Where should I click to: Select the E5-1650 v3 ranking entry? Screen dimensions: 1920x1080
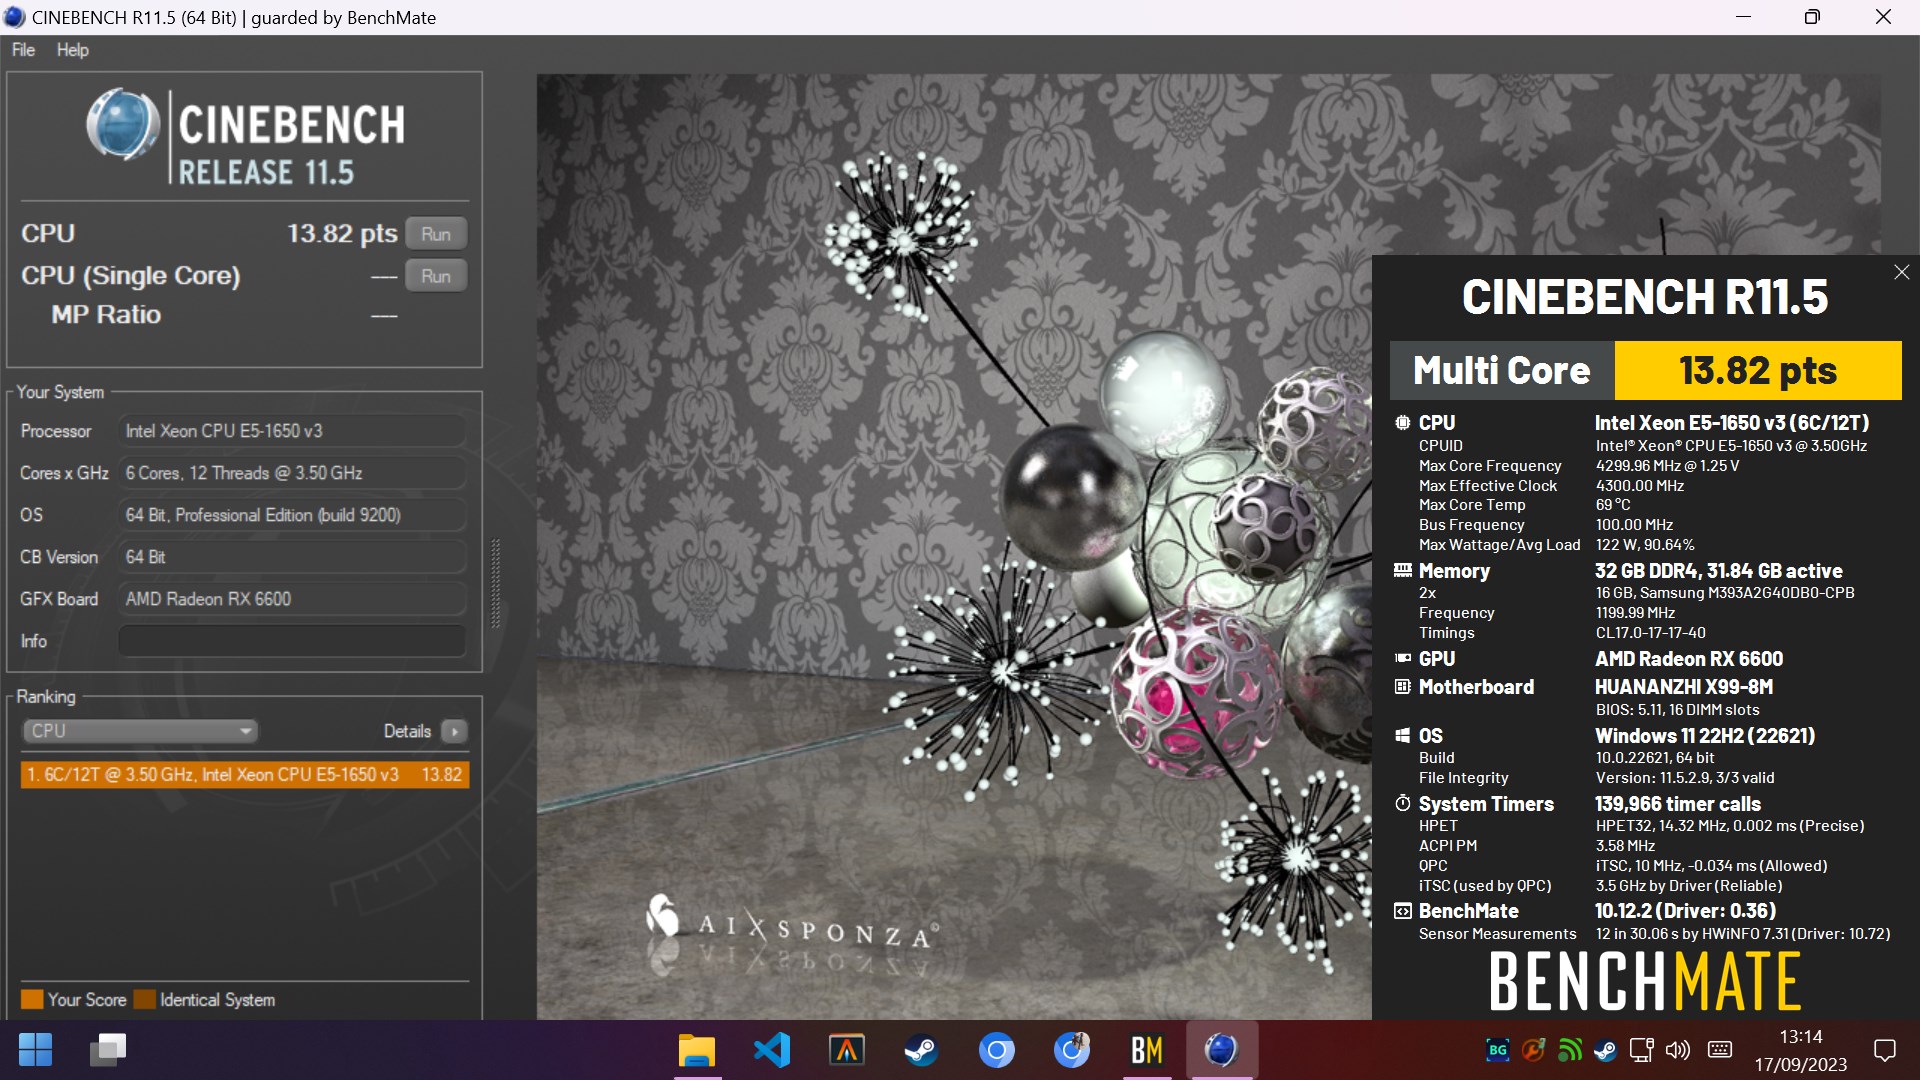click(245, 775)
